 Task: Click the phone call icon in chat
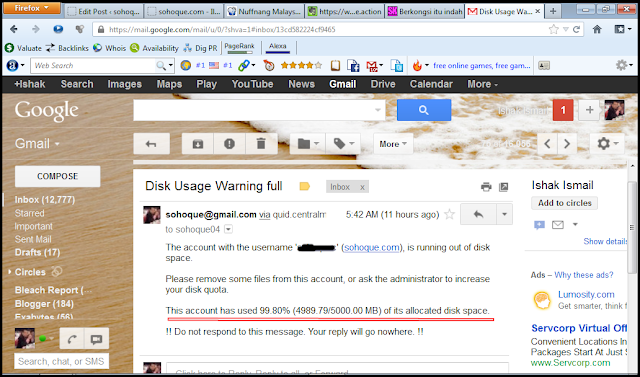[72, 339]
